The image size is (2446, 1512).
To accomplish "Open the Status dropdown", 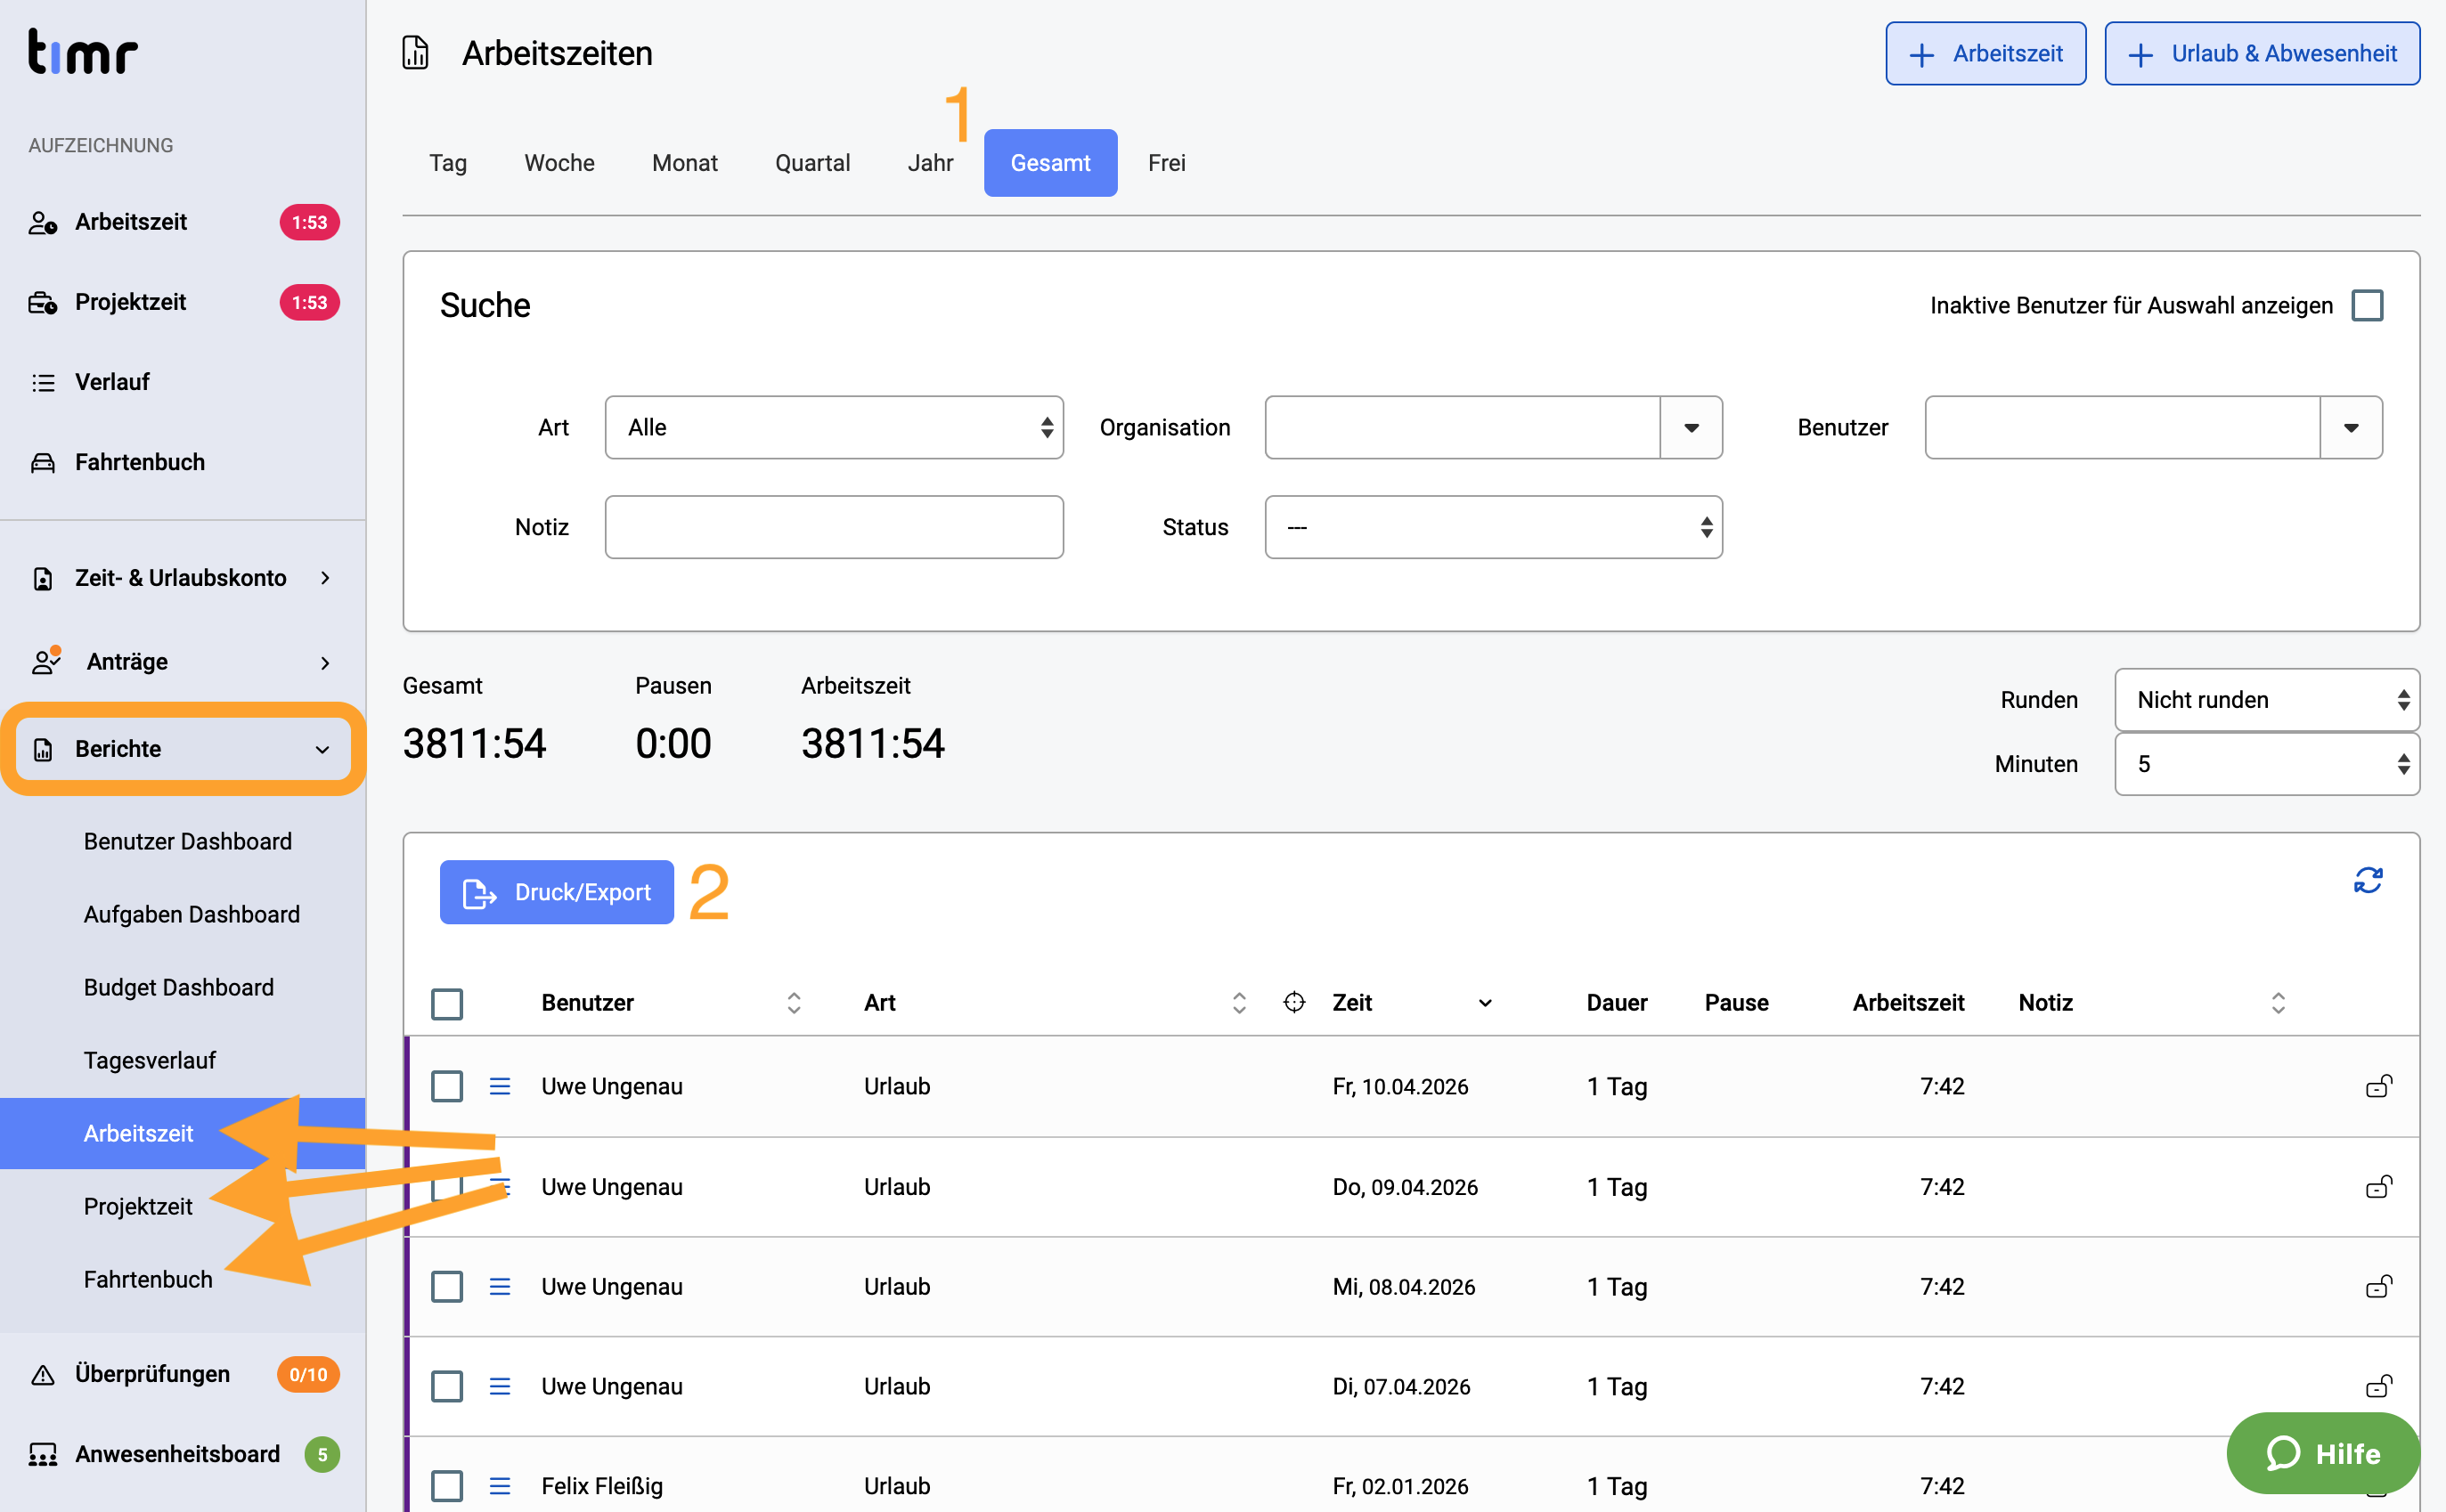I will [1493, 527].
